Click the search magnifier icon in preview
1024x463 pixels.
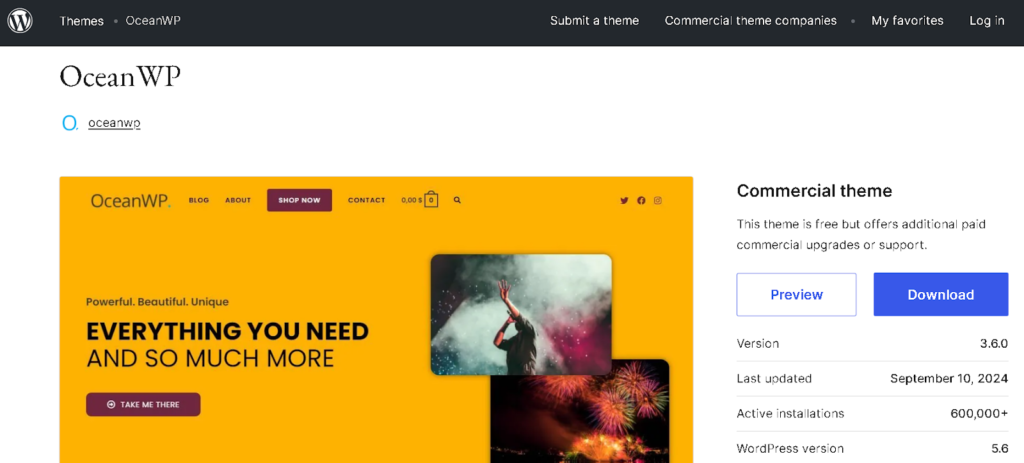pyautogui.click(x=457, y=200)
